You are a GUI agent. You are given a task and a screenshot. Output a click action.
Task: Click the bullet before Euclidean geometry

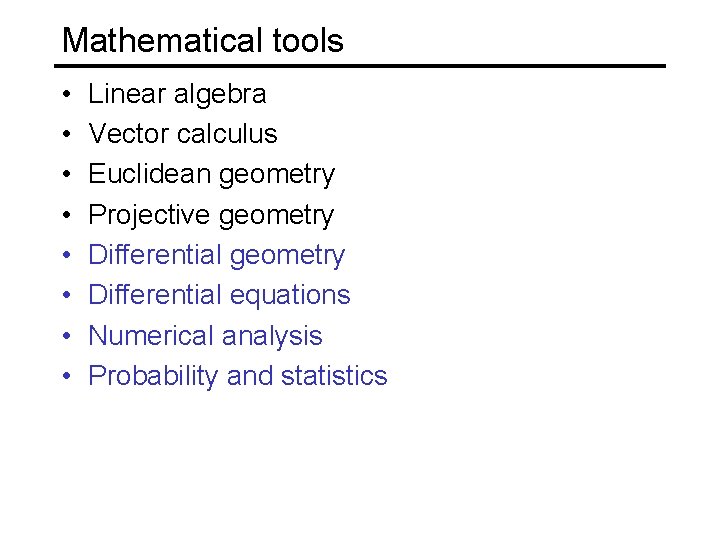67,174
